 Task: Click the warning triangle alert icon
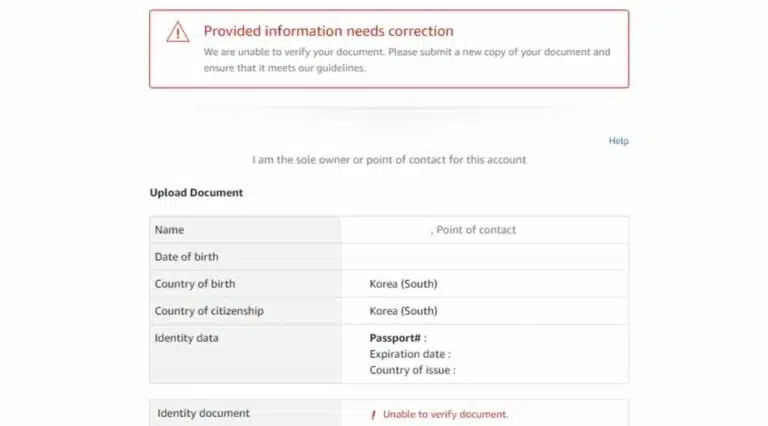pyautogui.click(x=178, y=32)
